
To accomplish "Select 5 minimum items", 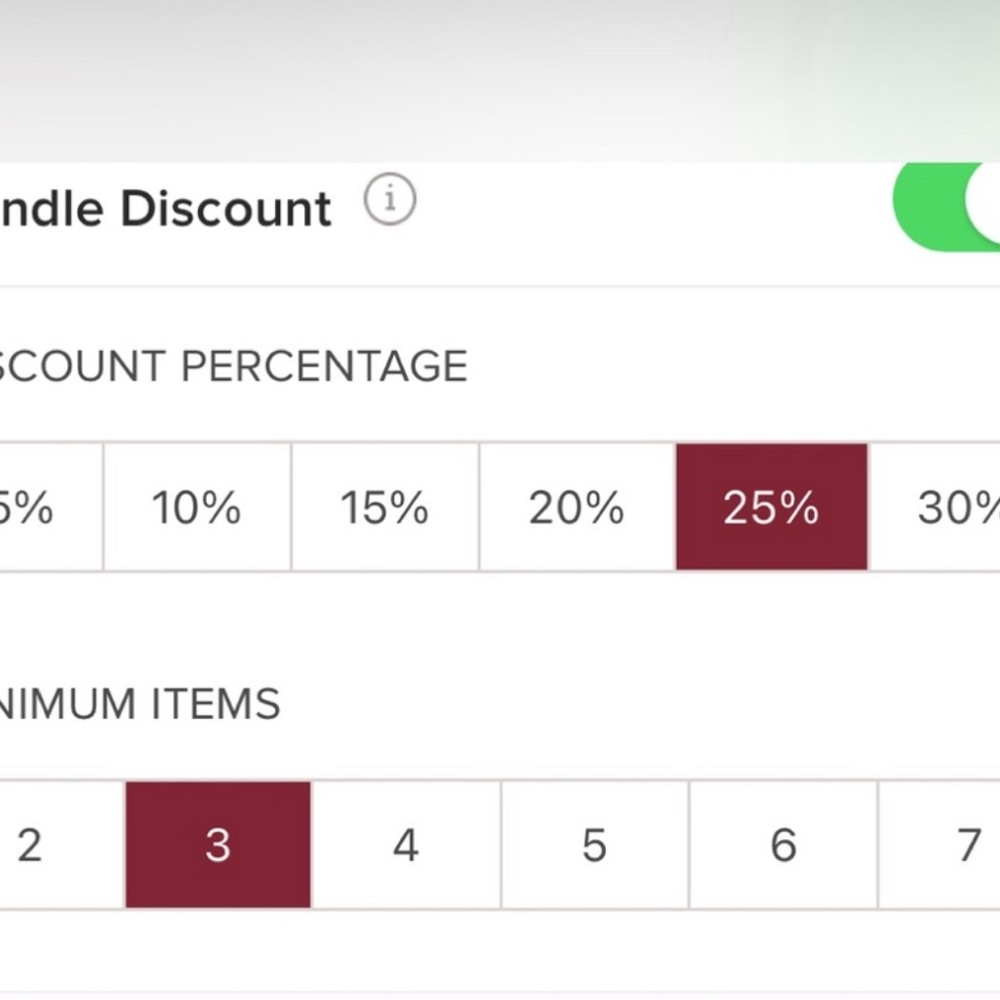I will 595,844.
